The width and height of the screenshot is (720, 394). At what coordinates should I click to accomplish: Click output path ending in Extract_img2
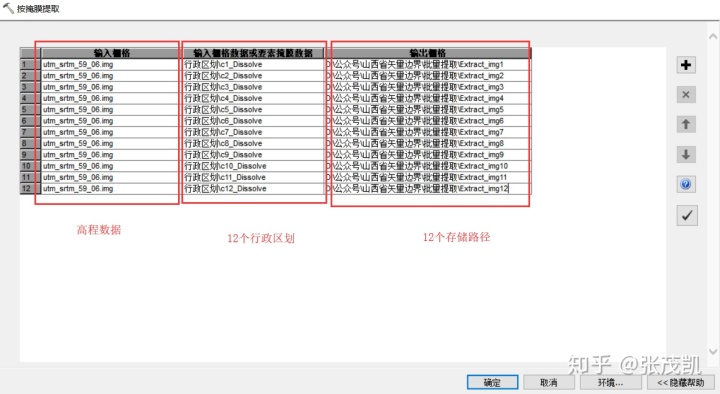[428, 75]
